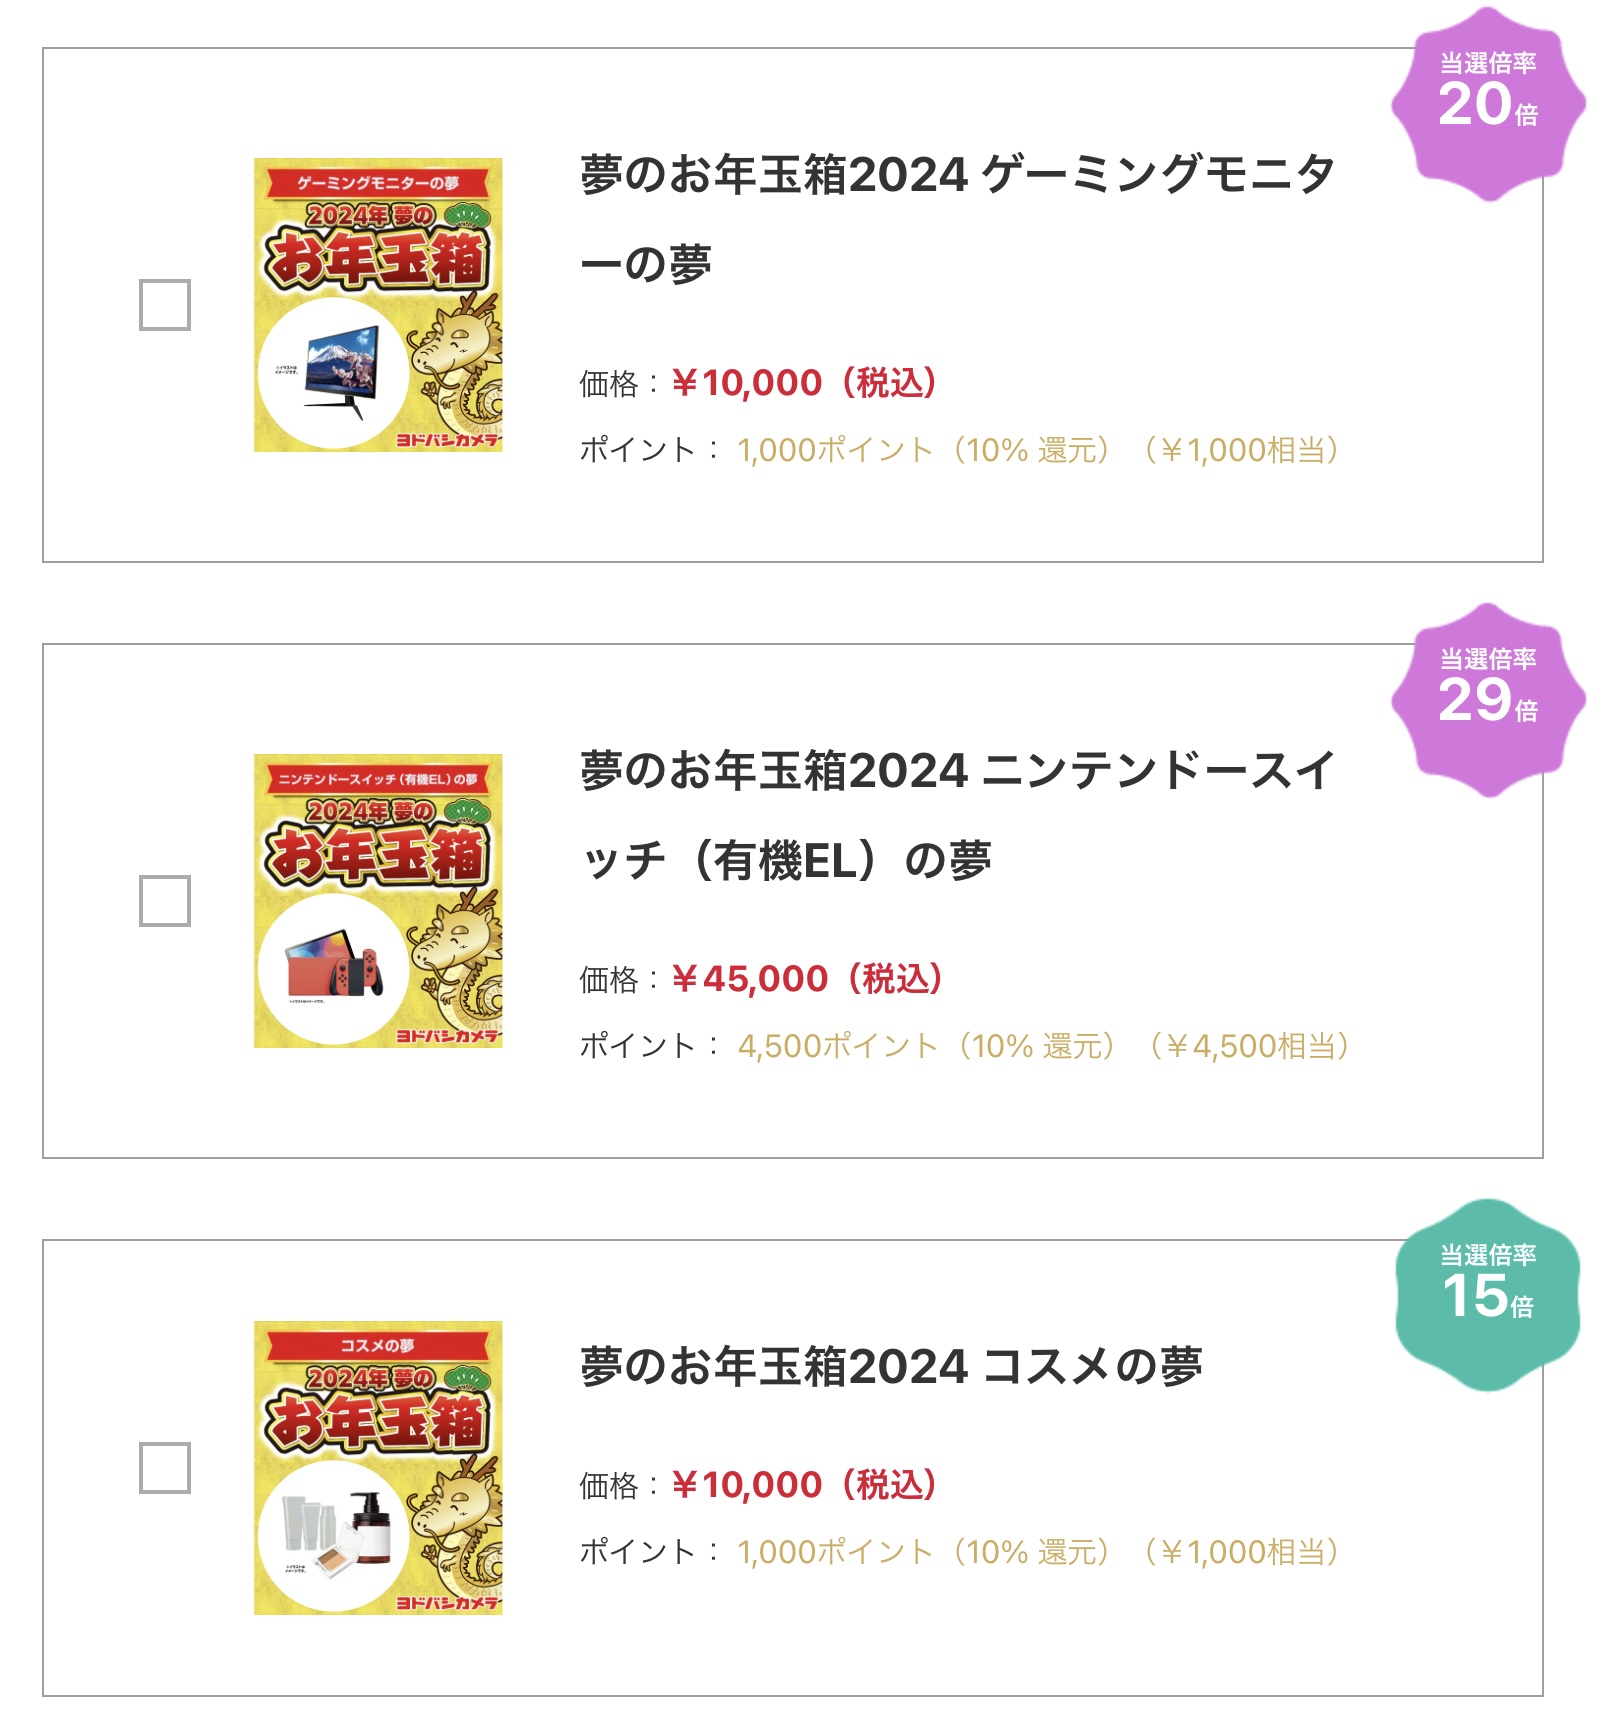The height and width of the screenshot is (1725, 1609).
Task: Open the ニンテンドースイッチ(有機EL)の夢 title
Action: coord(957,814)
